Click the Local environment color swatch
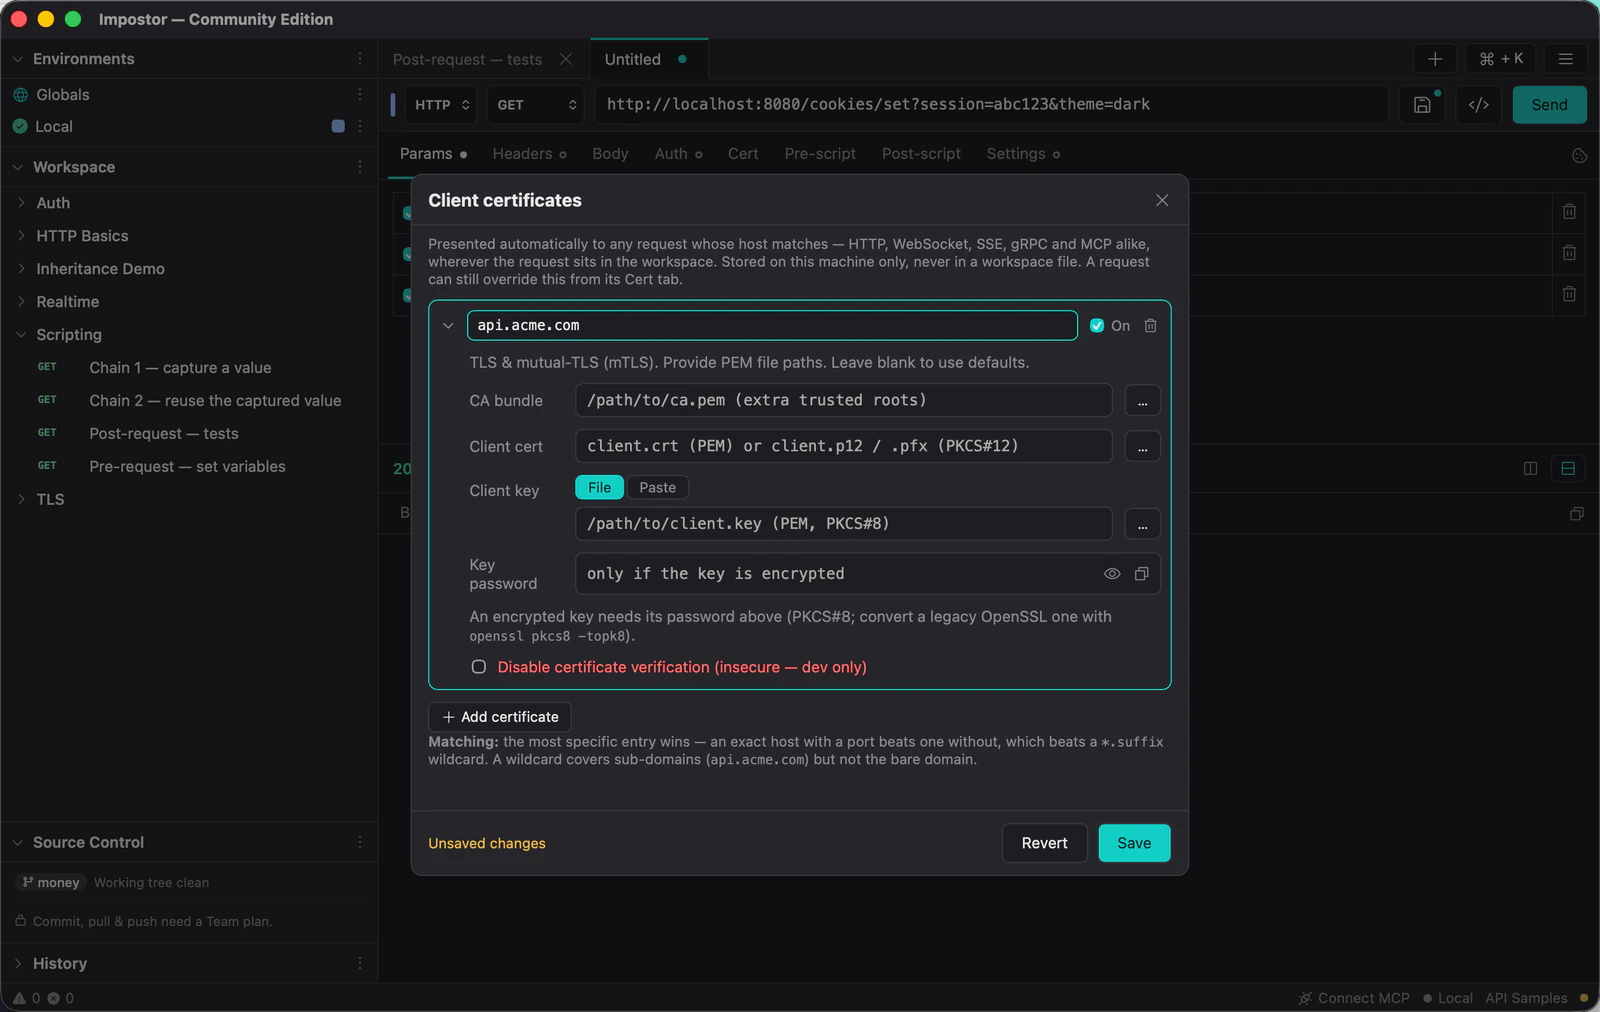Viewport: 1600px width, 1012px height. pyautogui.click(x=338, y=126)
